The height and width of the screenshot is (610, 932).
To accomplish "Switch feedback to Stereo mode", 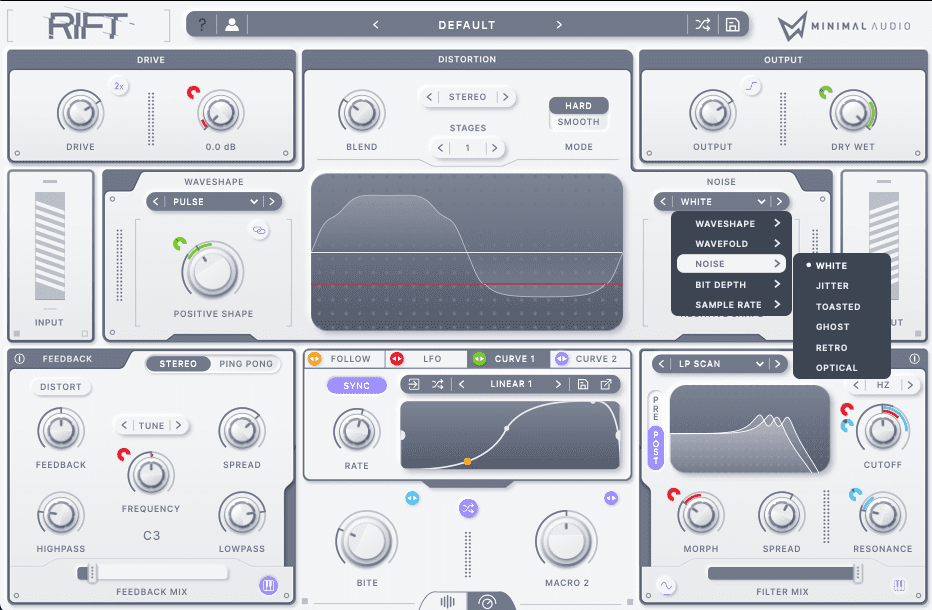I will (x=178, y=364).
